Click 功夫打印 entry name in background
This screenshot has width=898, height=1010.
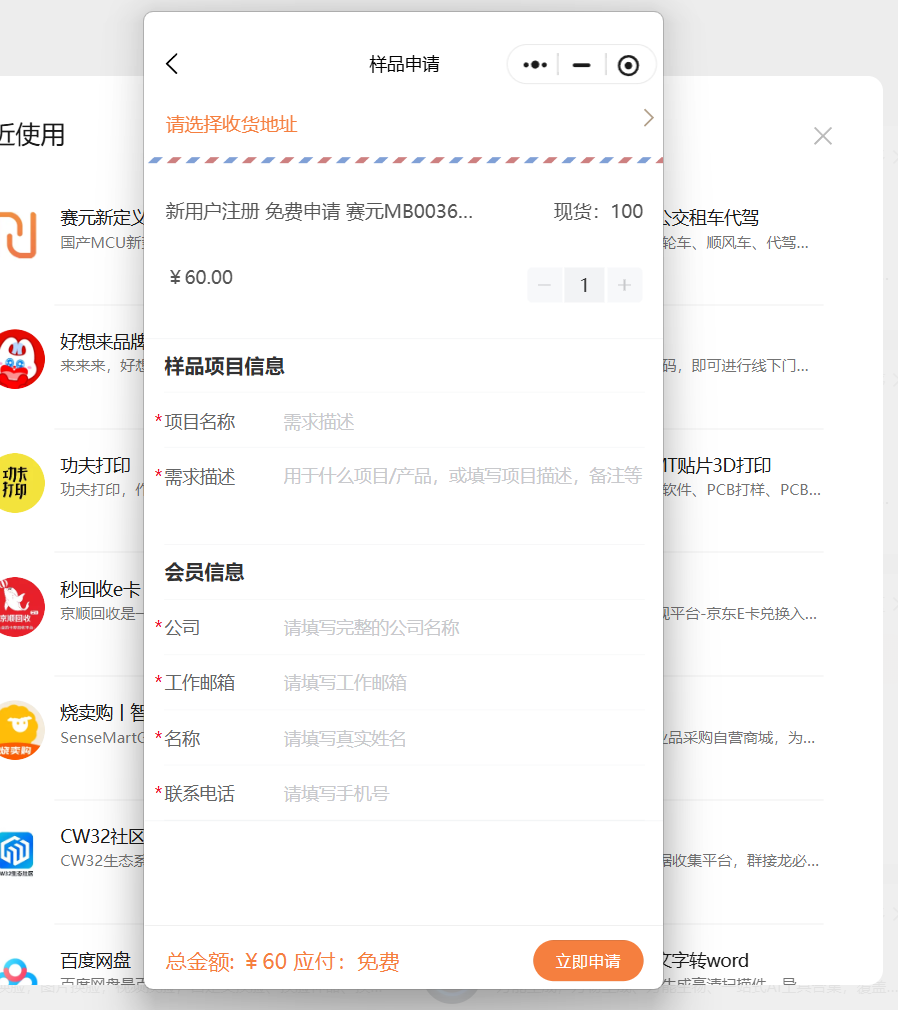(95, 465)
